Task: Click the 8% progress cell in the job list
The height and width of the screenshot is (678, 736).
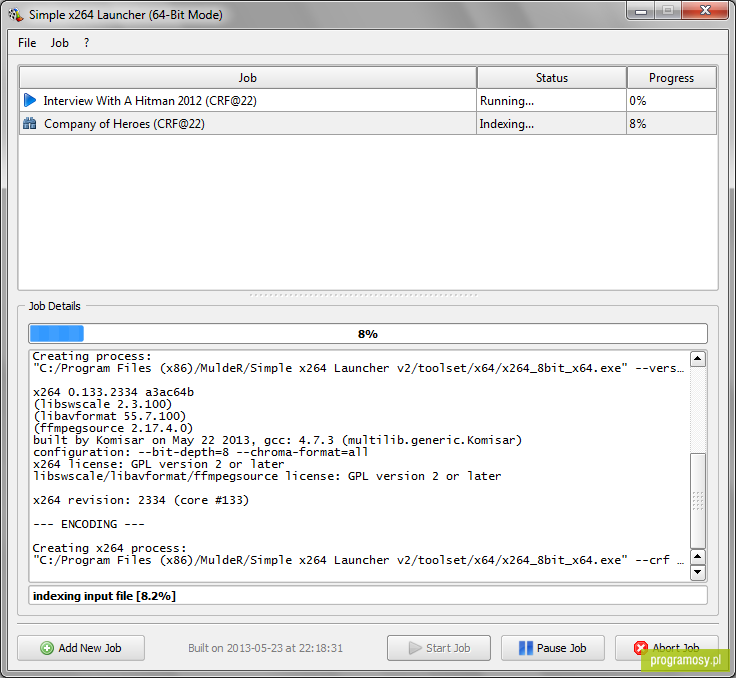Action: [671, 123]
